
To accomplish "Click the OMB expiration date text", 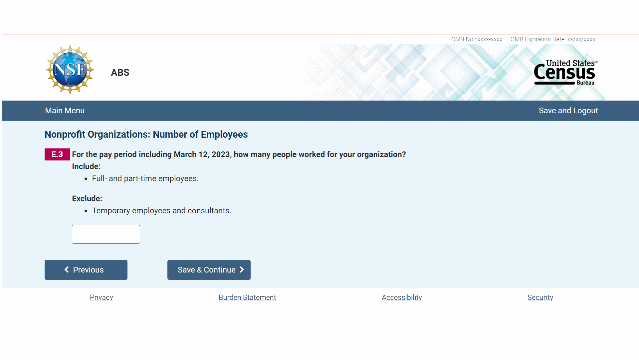I will (553, 39).
